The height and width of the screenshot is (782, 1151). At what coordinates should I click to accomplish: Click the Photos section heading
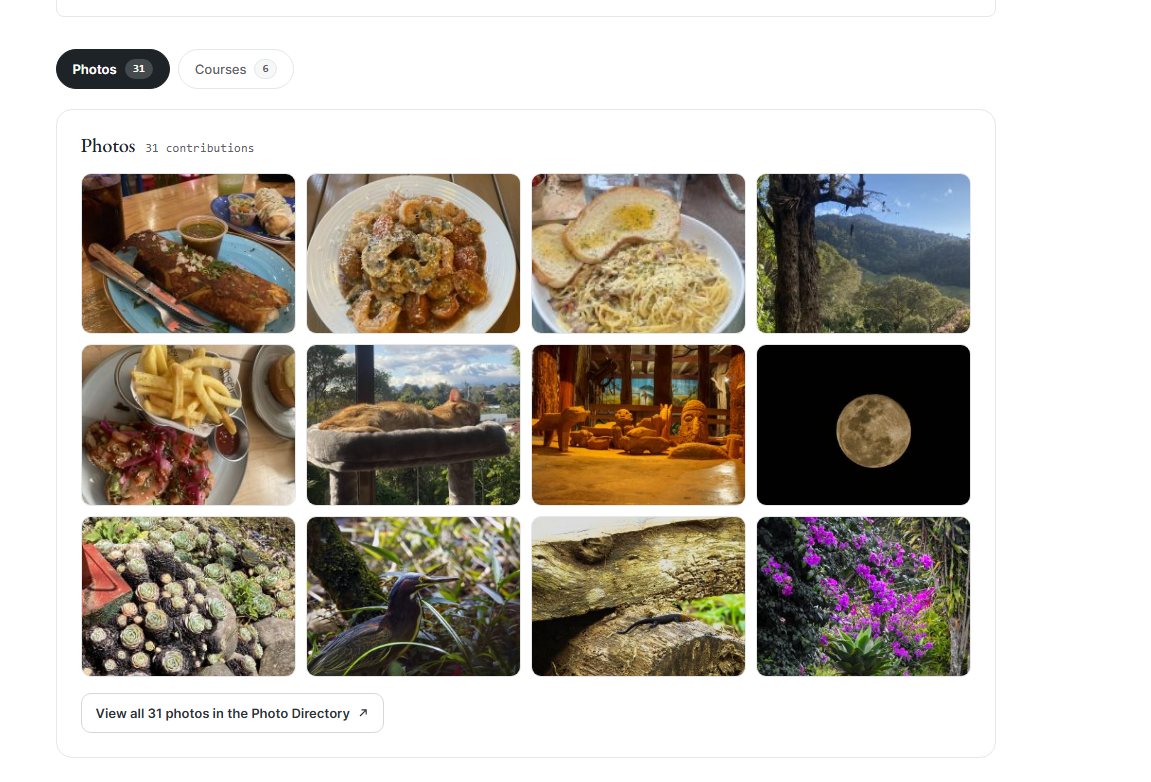tap(108, 146)
